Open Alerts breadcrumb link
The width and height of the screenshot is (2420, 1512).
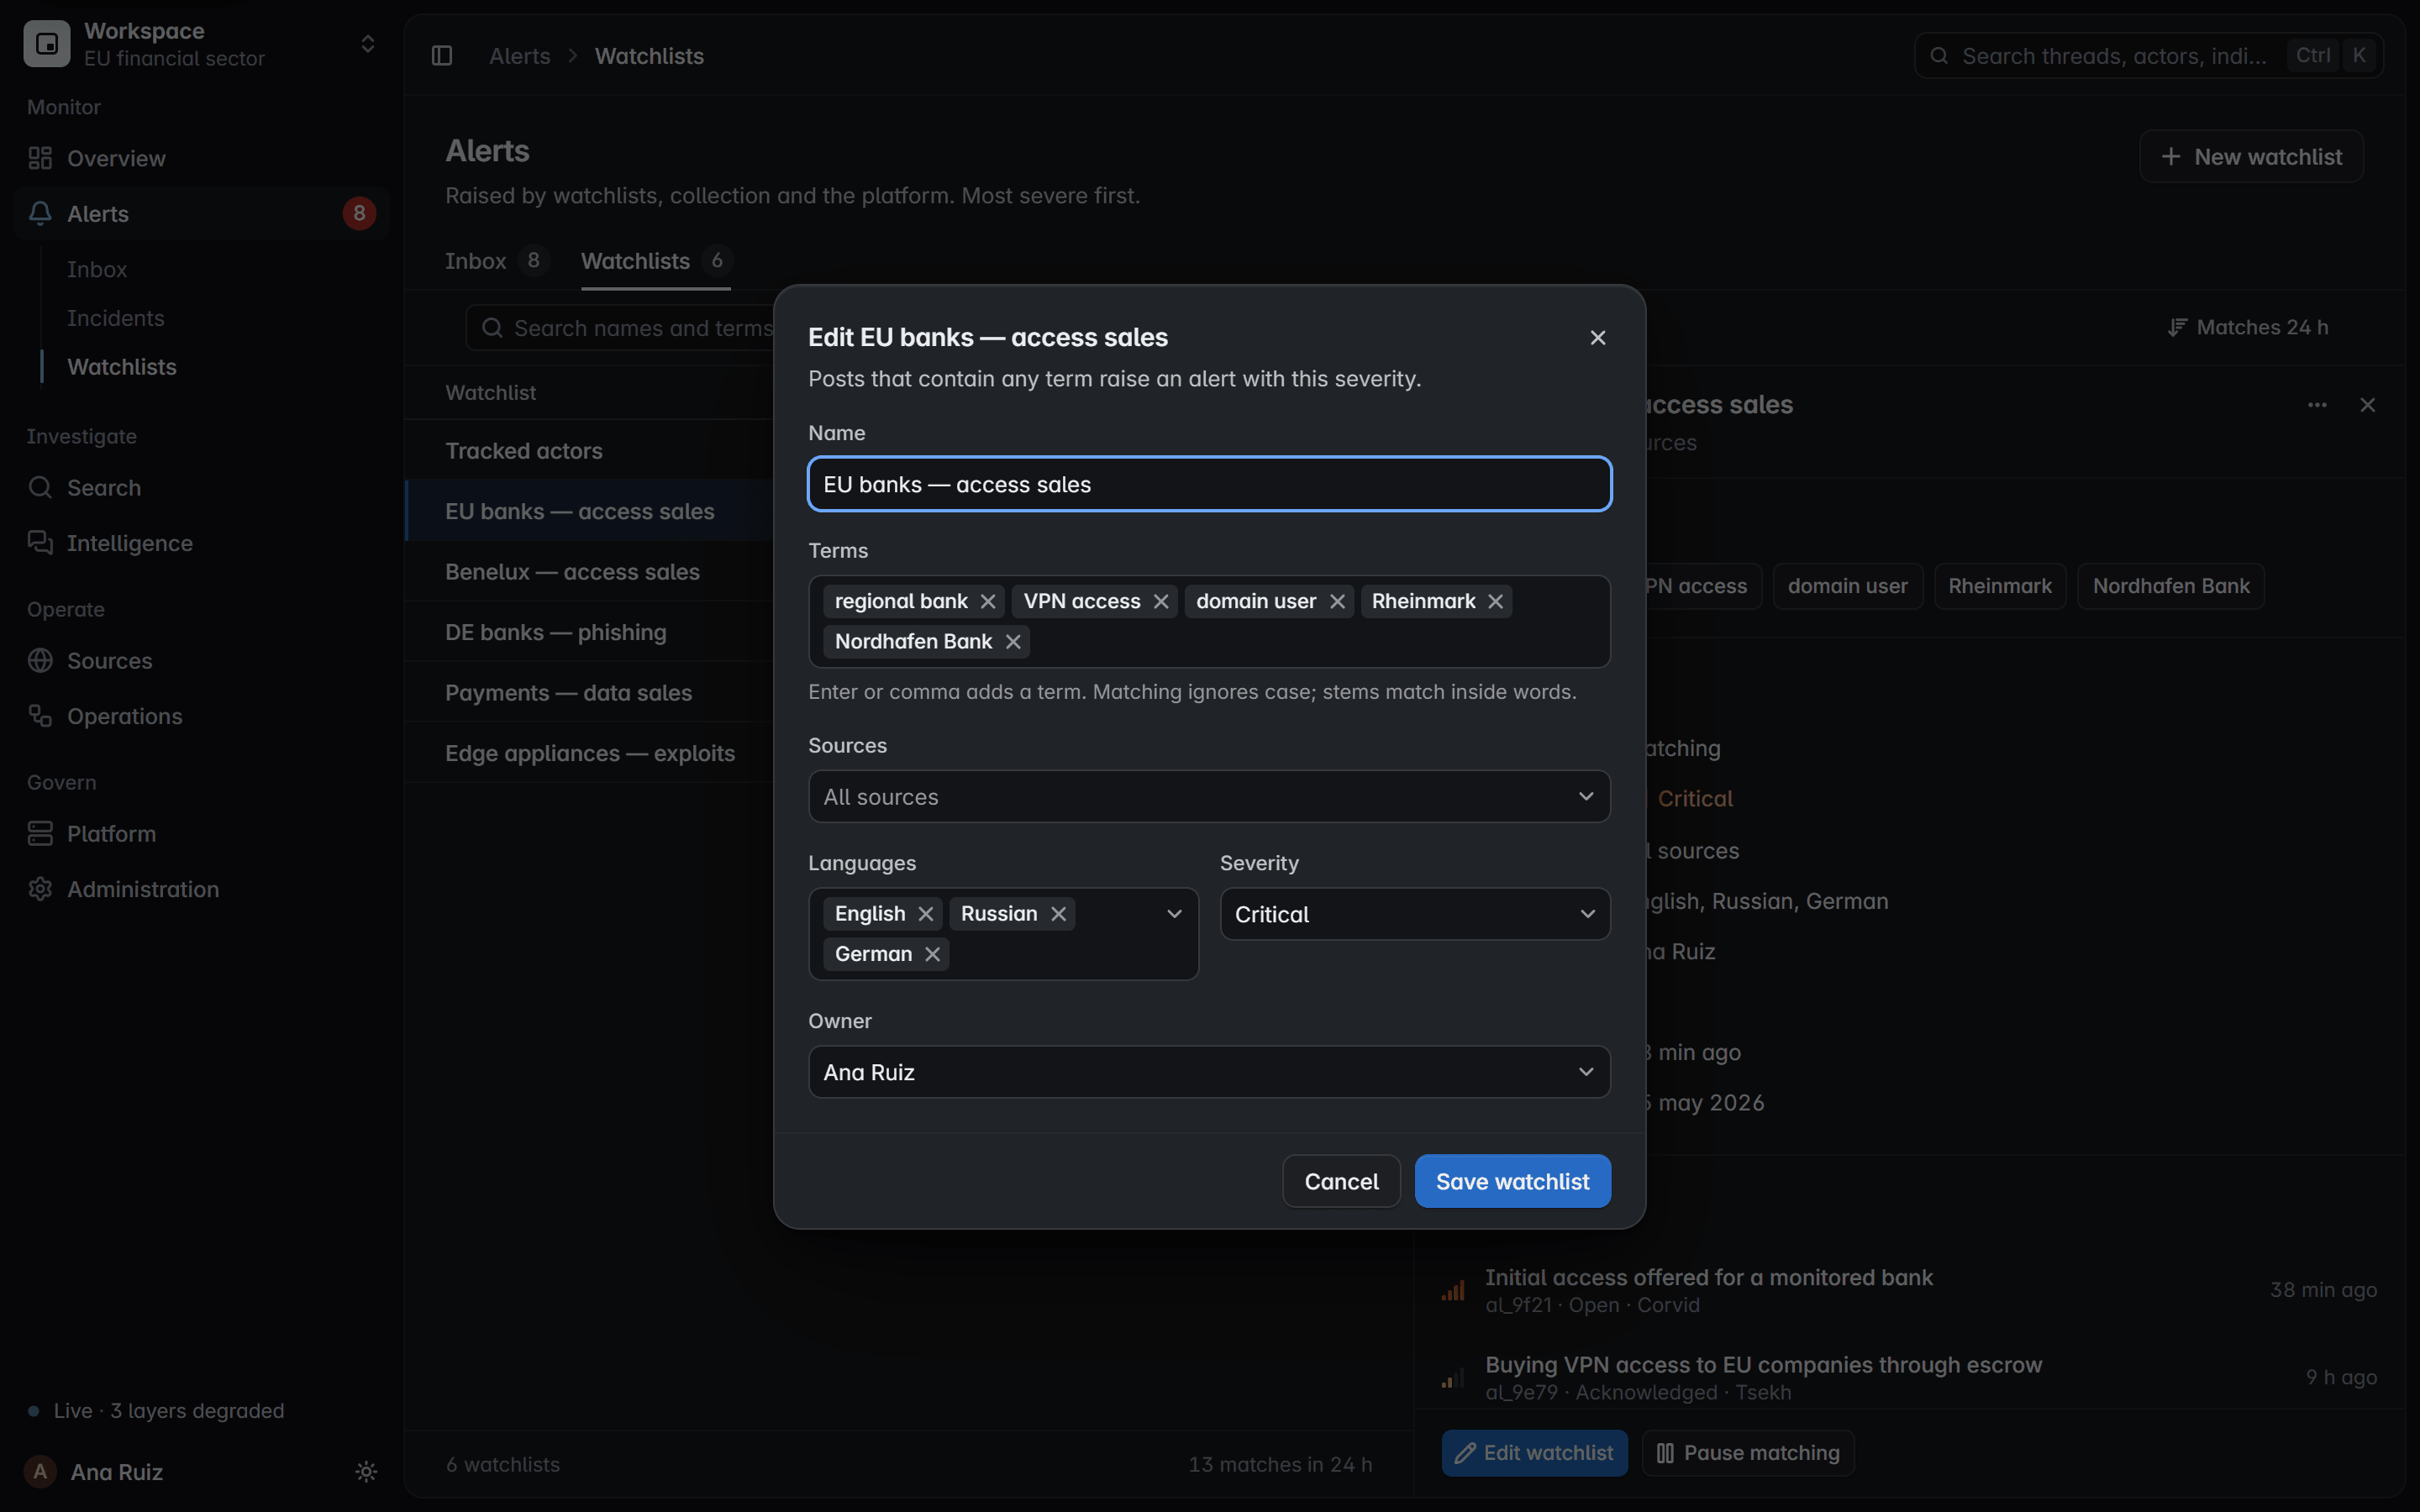coord(520,56)
